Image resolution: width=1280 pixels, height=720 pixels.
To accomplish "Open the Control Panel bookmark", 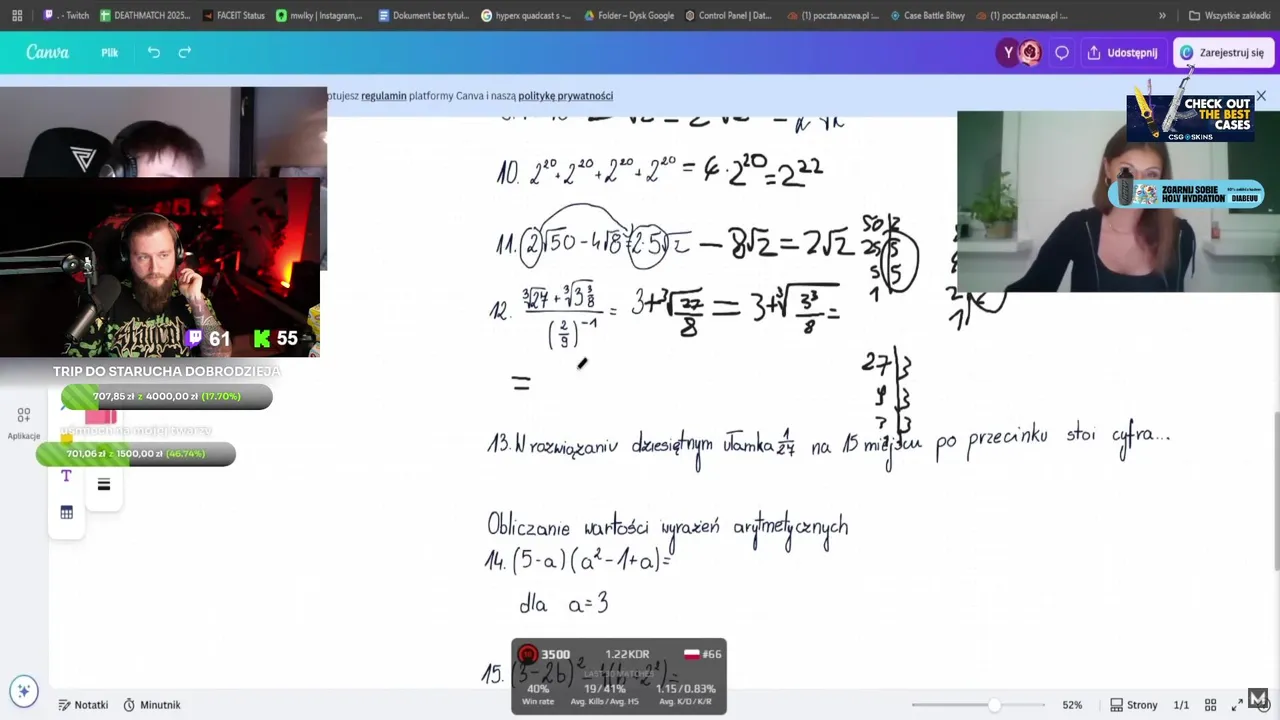I will click(x=728, y=16).
